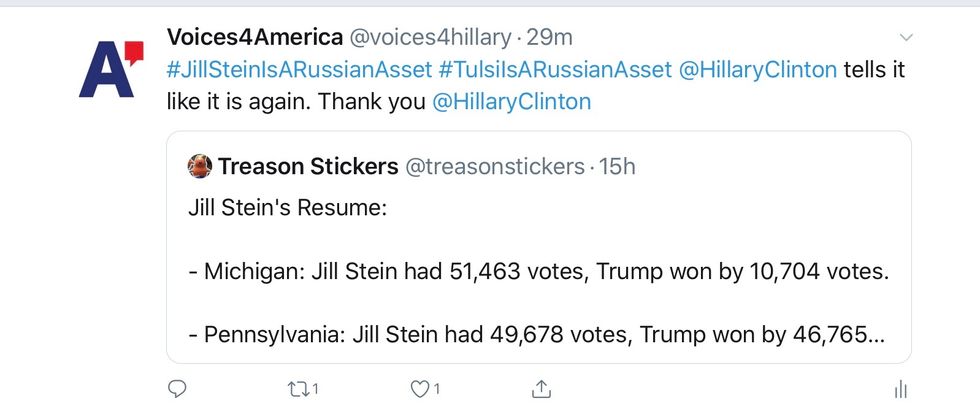Open quoted tweet 15h timestamp
The width and height of the screenshot is (980, 411).
(x=617, y=166)
